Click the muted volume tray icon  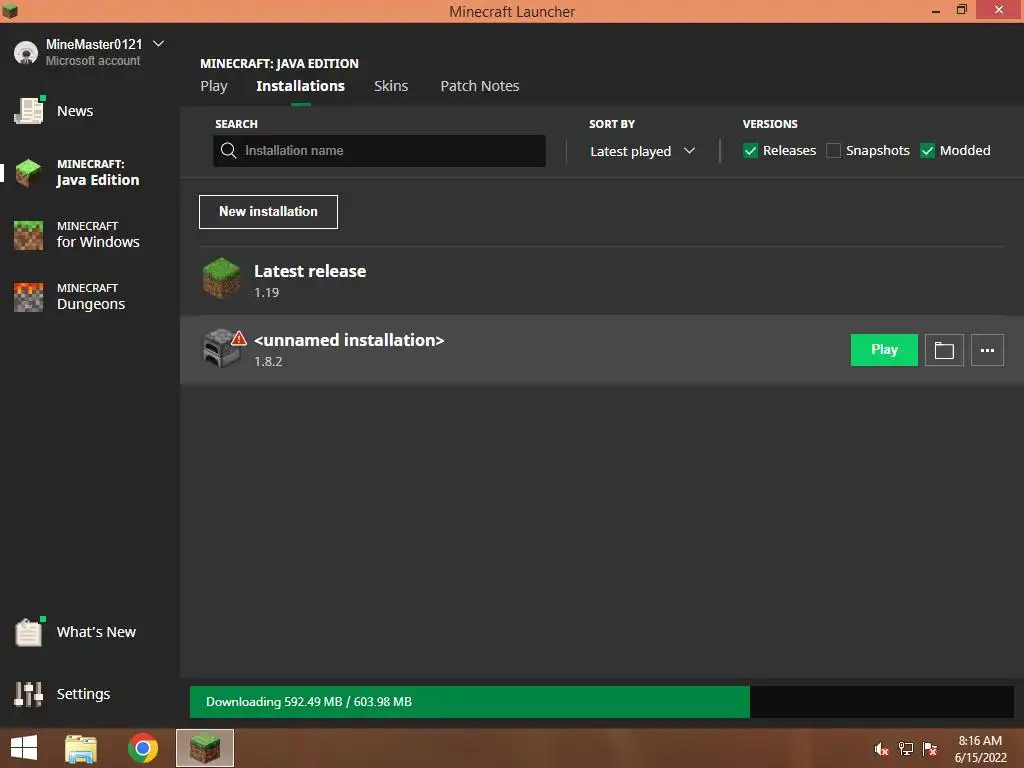pos(881,749)
